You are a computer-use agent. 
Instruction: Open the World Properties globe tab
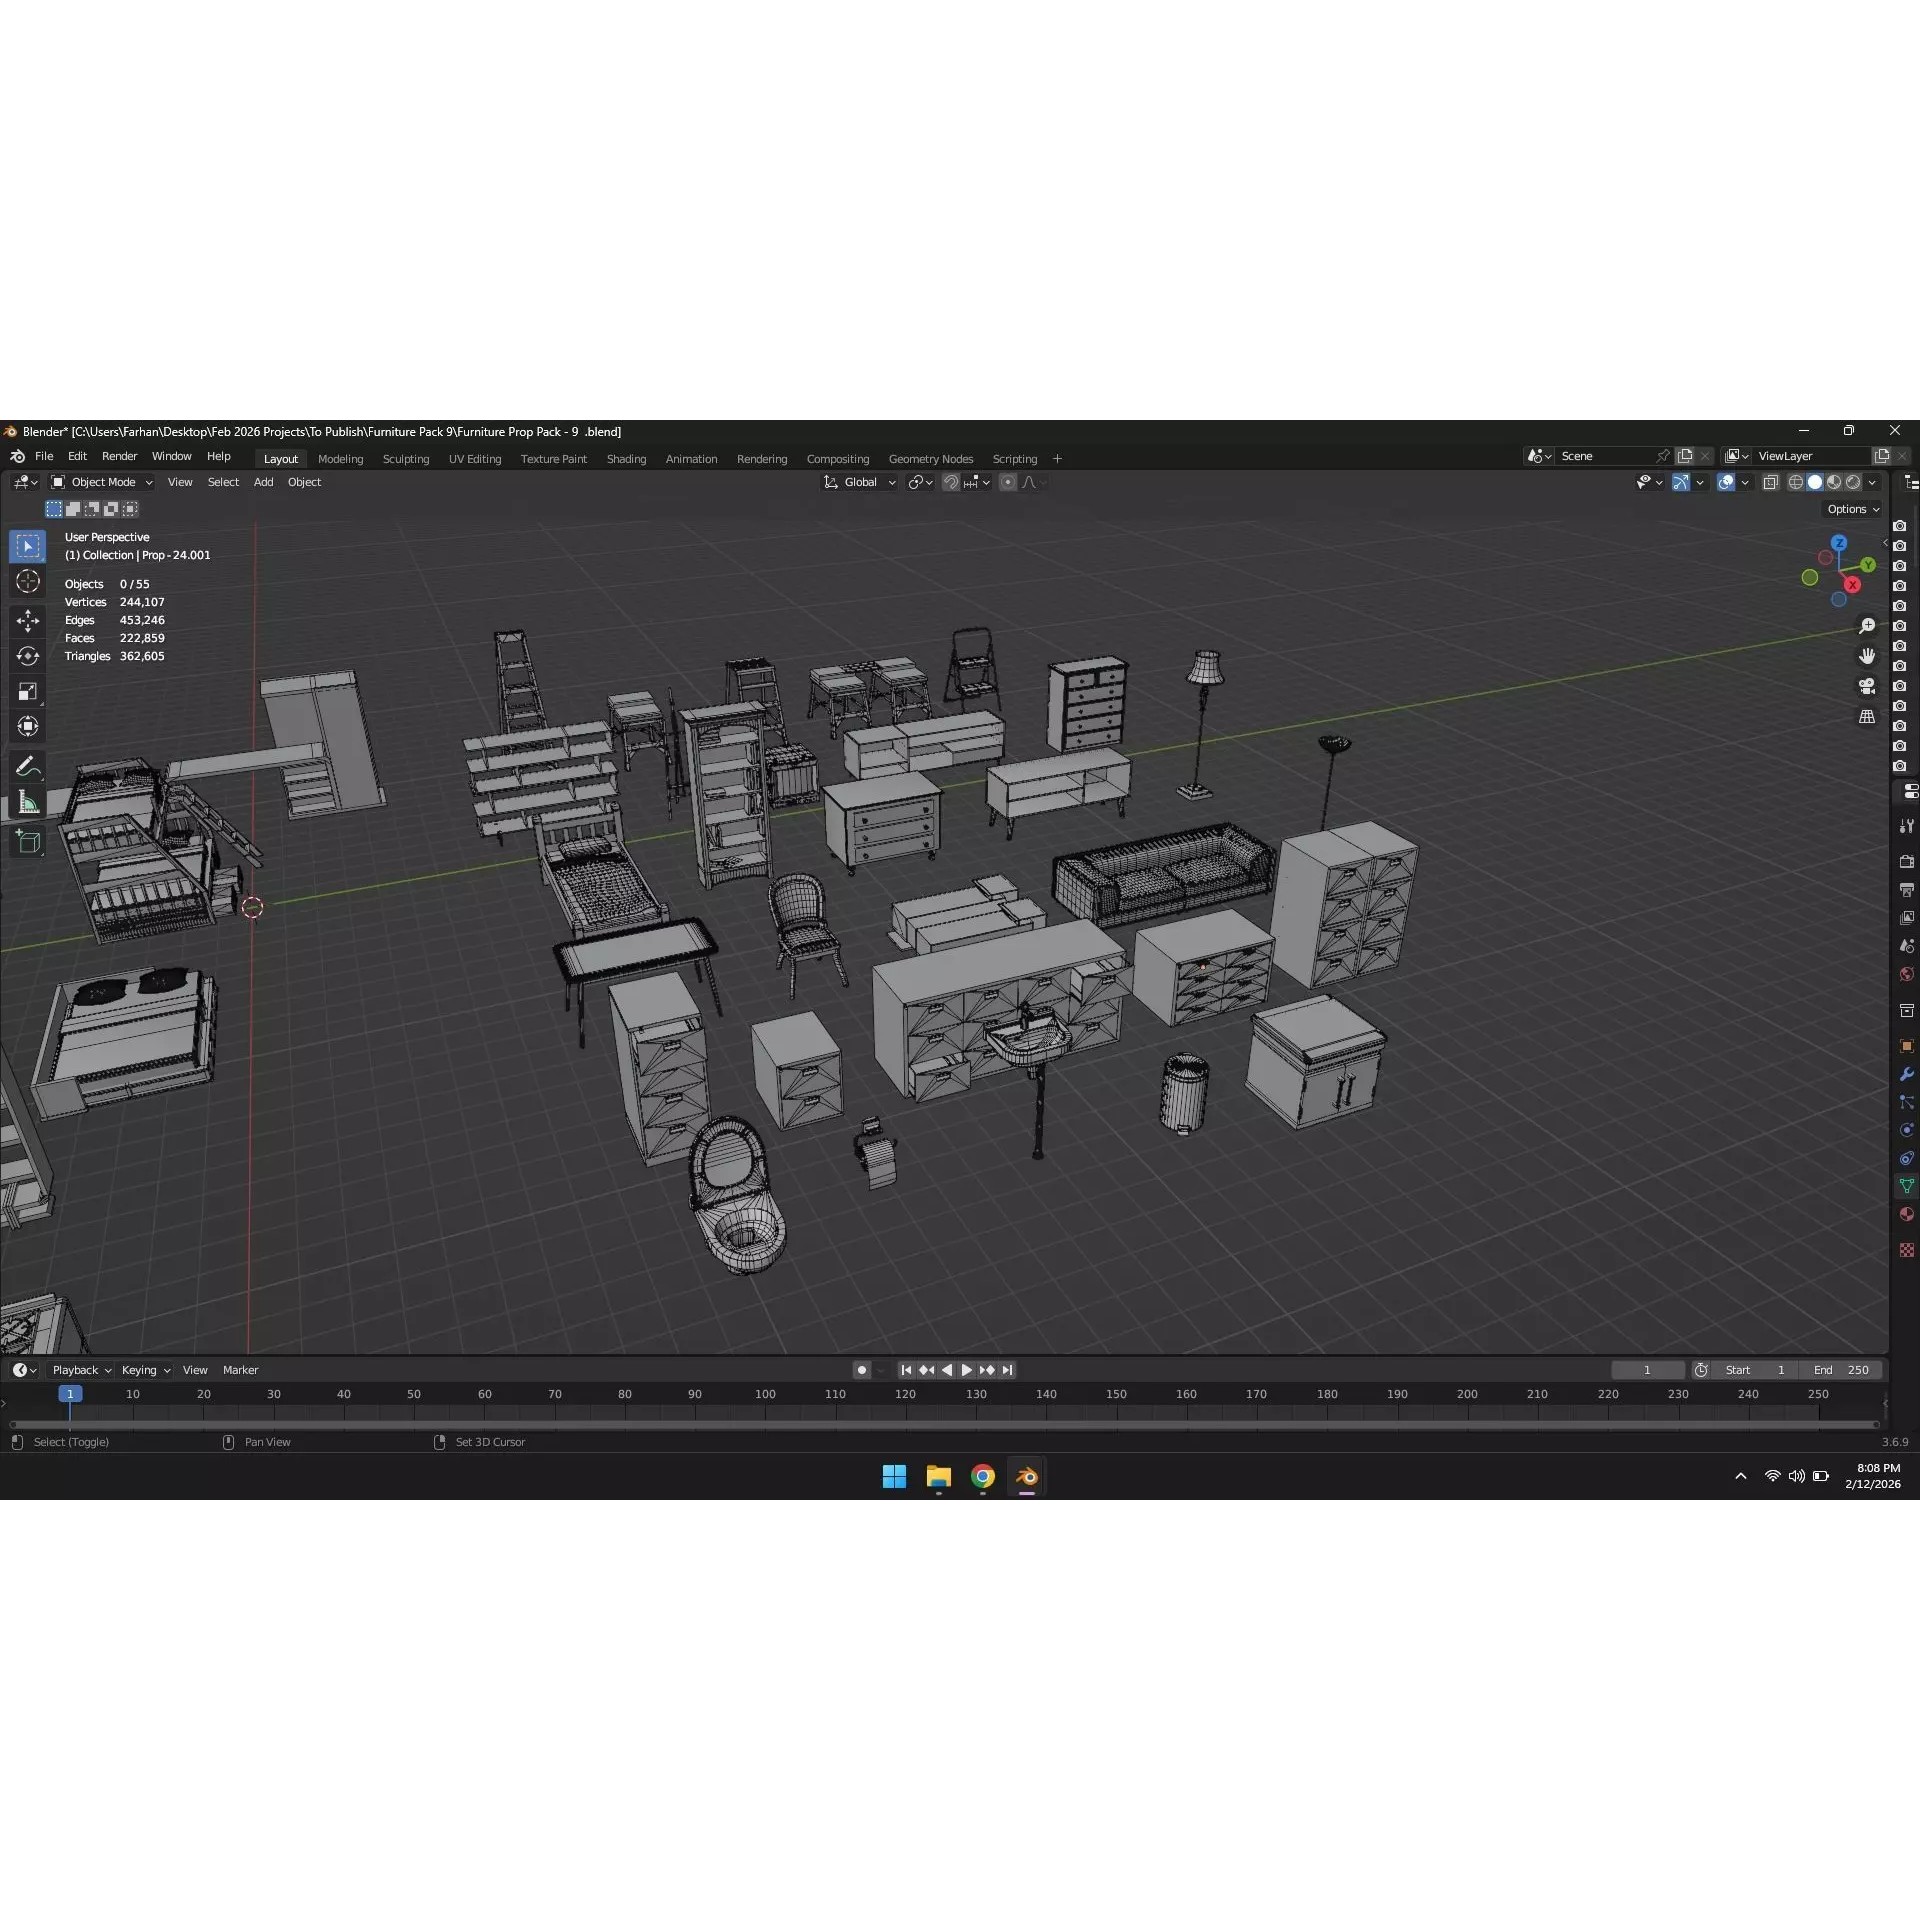point(1906,974)
